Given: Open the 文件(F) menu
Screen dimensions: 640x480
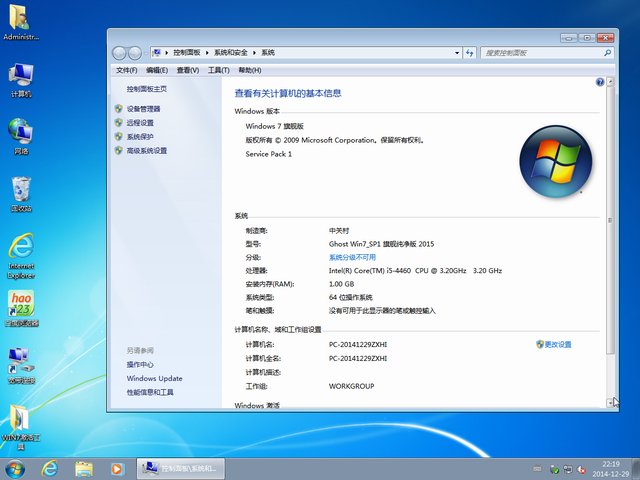Looking at the screenshot, I should pyautogui.click(x=126, y=70).
